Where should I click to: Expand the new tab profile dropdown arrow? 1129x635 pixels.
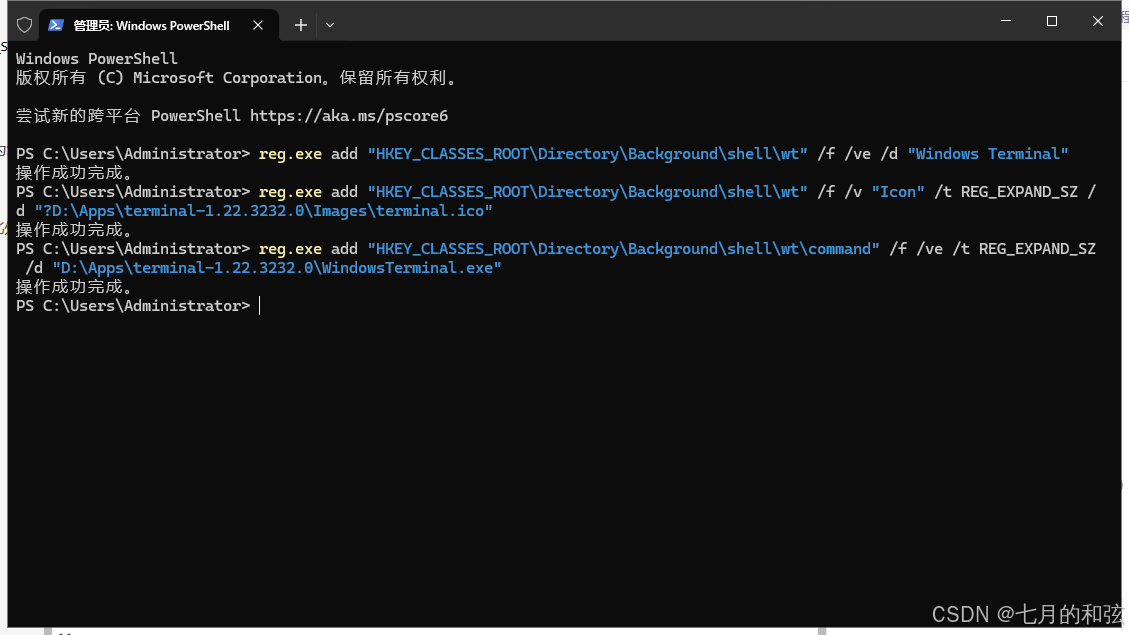pos(330,25)
